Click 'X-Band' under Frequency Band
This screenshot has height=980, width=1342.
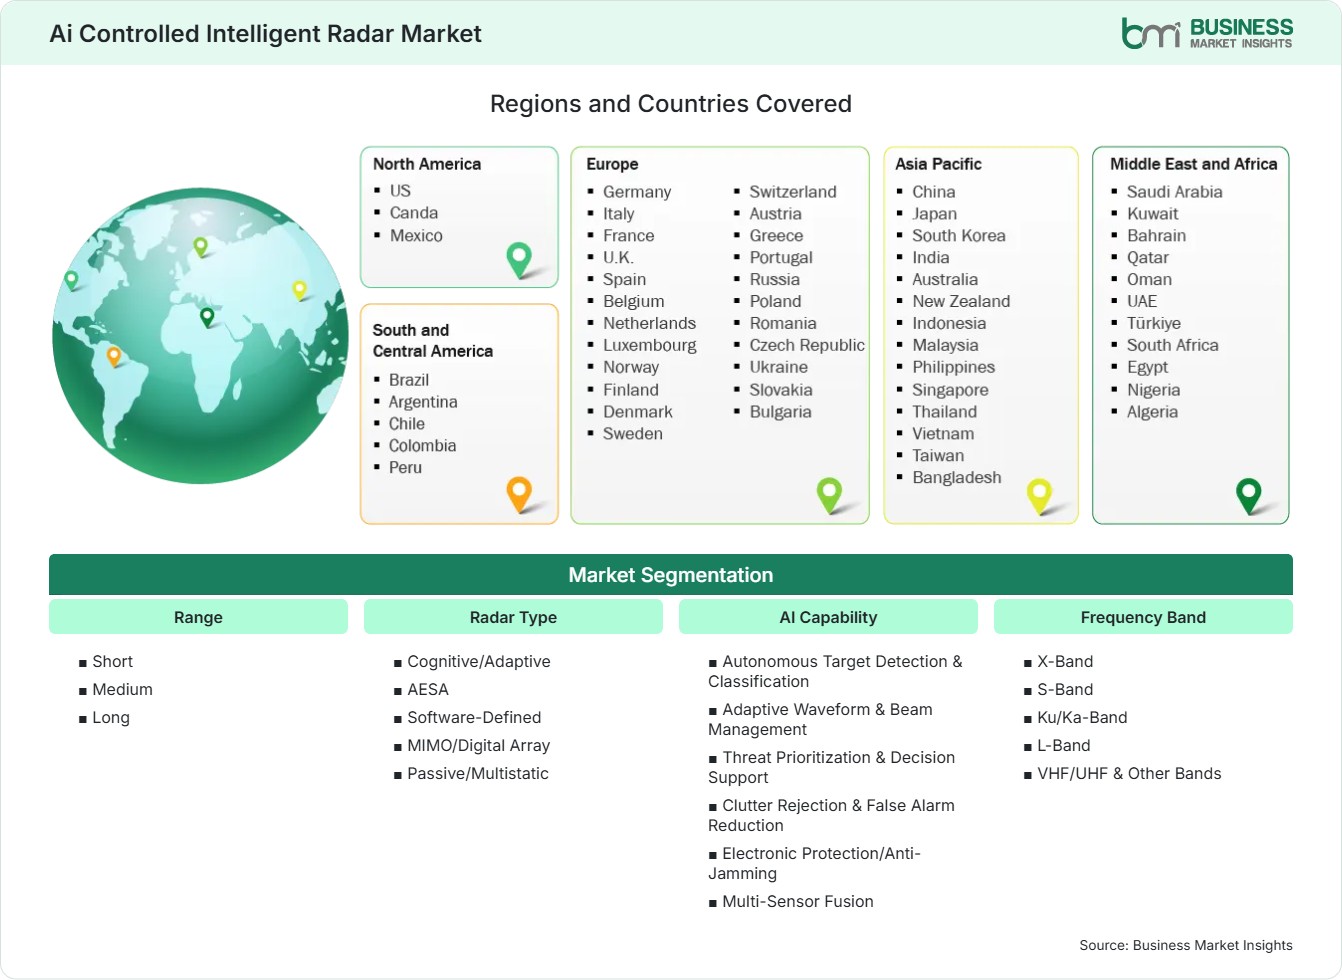pyautogui.click(x=1065, y=662)
